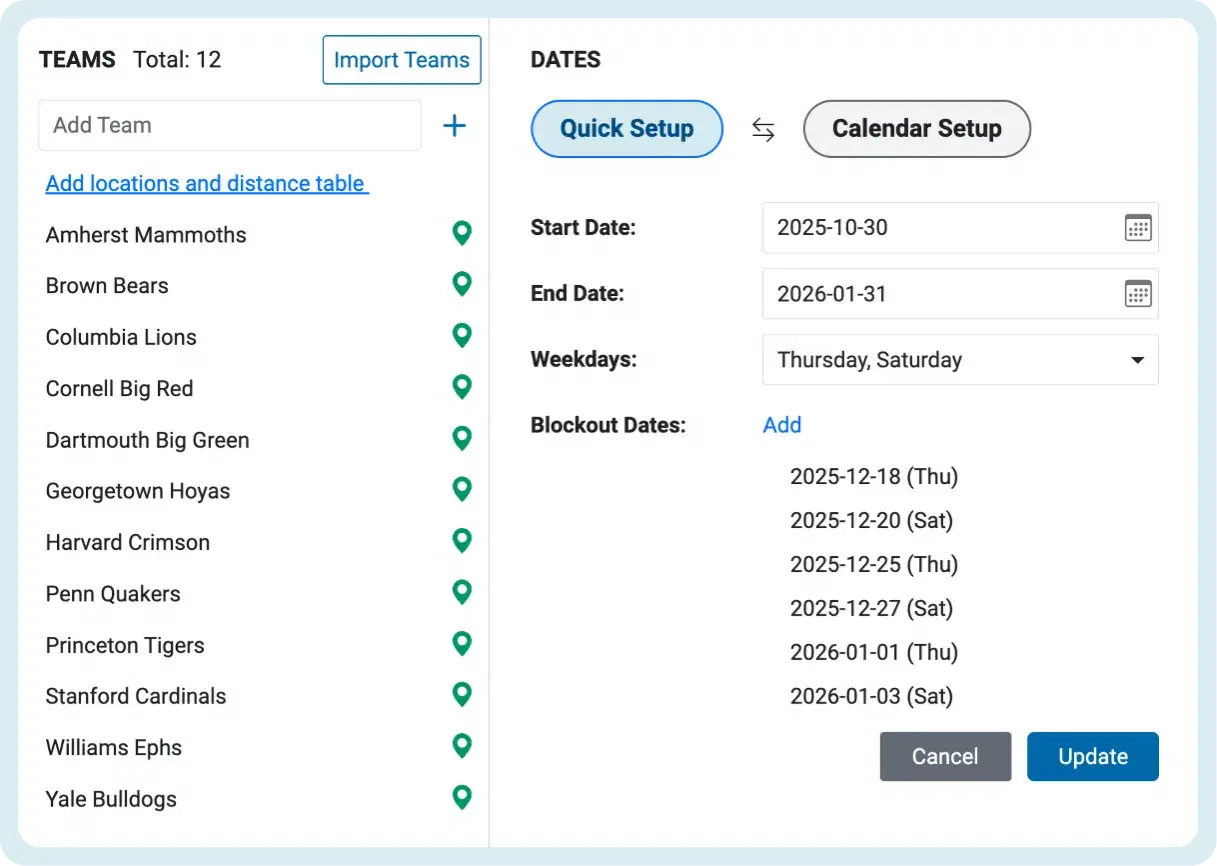Expand the Weekdays dropdown
This screenshot has width=1217, height=866.
click(x=960, y=360)
